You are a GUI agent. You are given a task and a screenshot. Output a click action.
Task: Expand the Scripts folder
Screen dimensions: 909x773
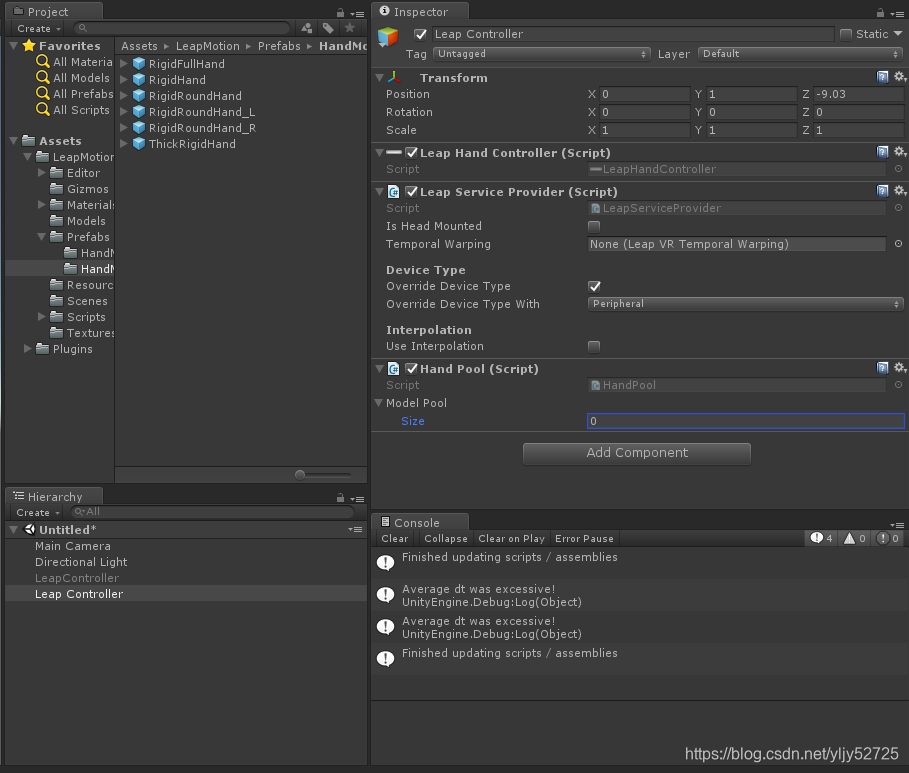[42, 317]
